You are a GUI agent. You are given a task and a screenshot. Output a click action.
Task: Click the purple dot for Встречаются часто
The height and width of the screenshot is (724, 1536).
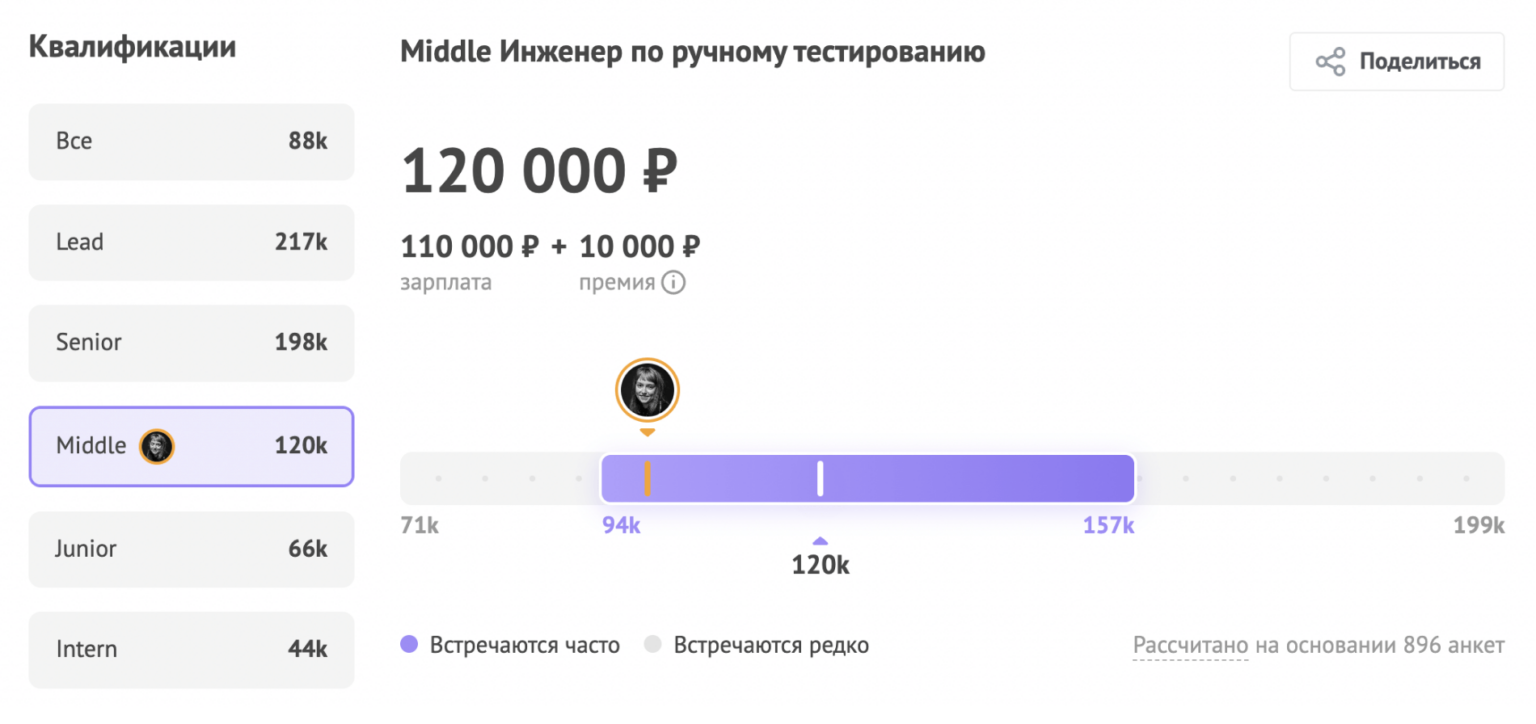[x=408, y=645]
